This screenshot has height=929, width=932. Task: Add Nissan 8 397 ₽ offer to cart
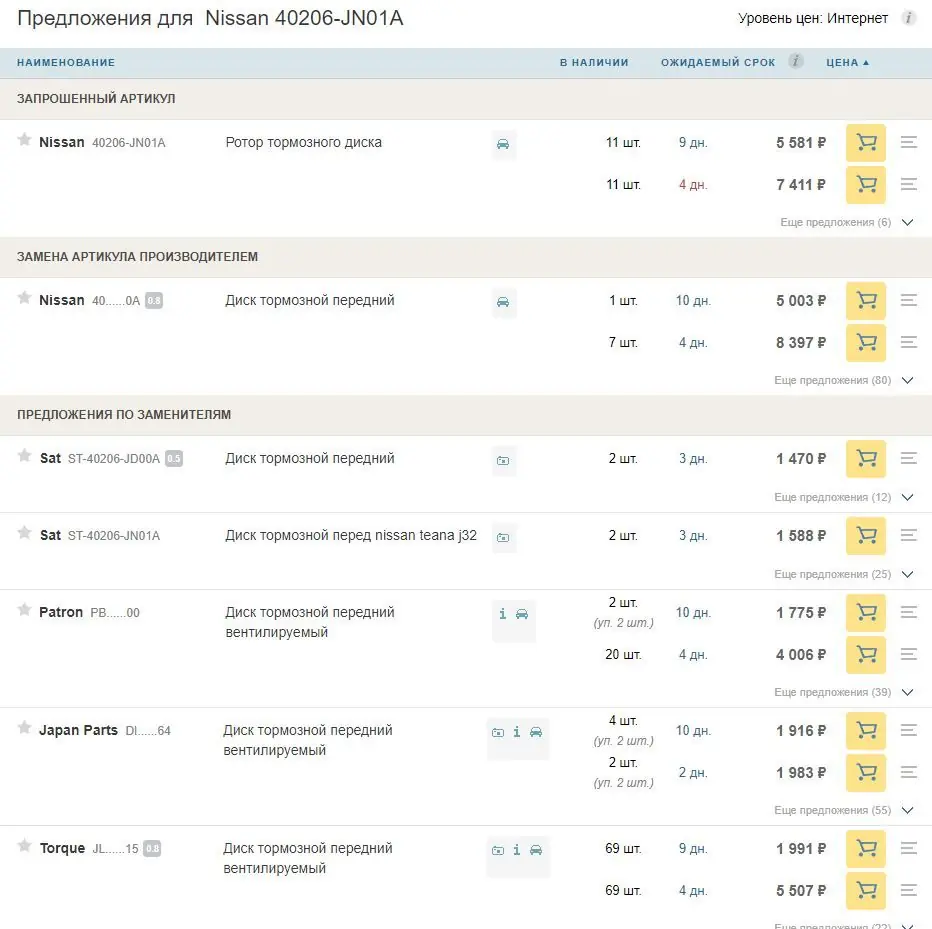[x=865, y=342]
